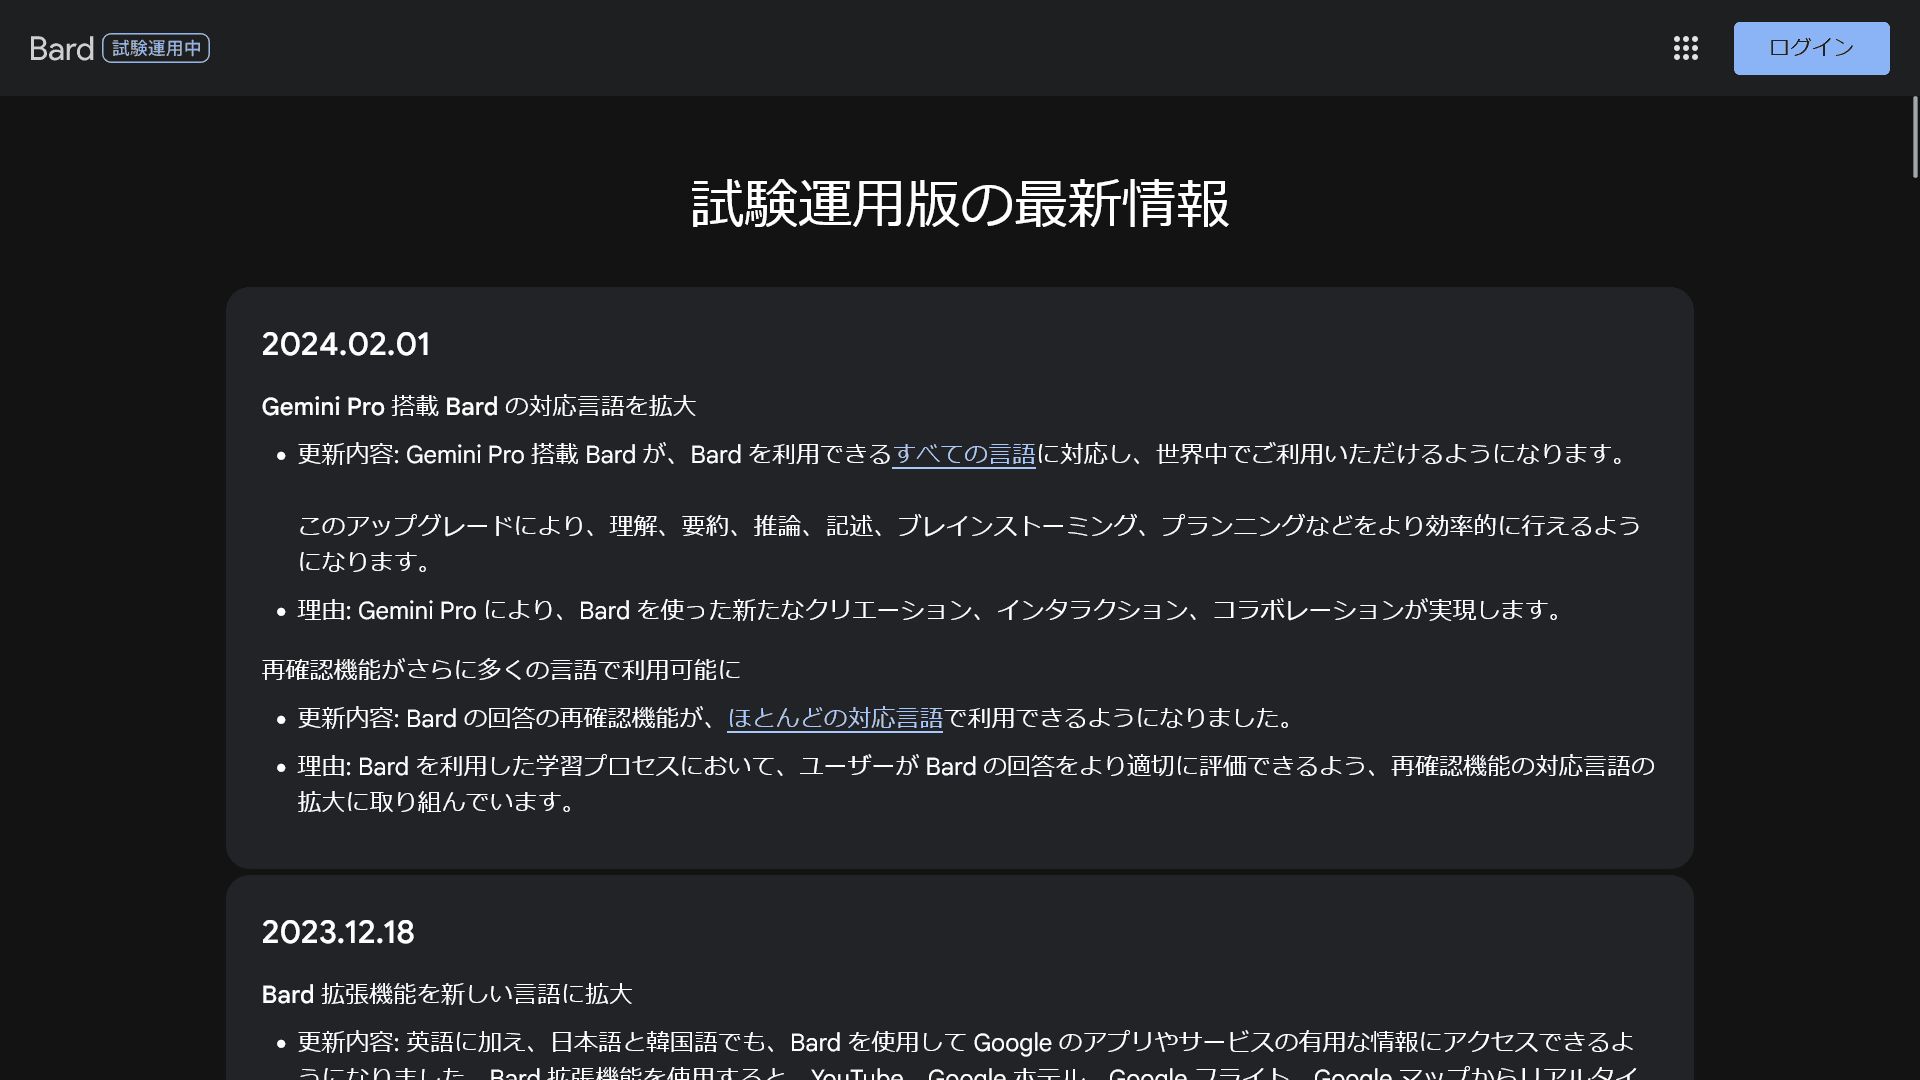
Task: Open the Google apps grid menu
Action: pos(1686,48)
